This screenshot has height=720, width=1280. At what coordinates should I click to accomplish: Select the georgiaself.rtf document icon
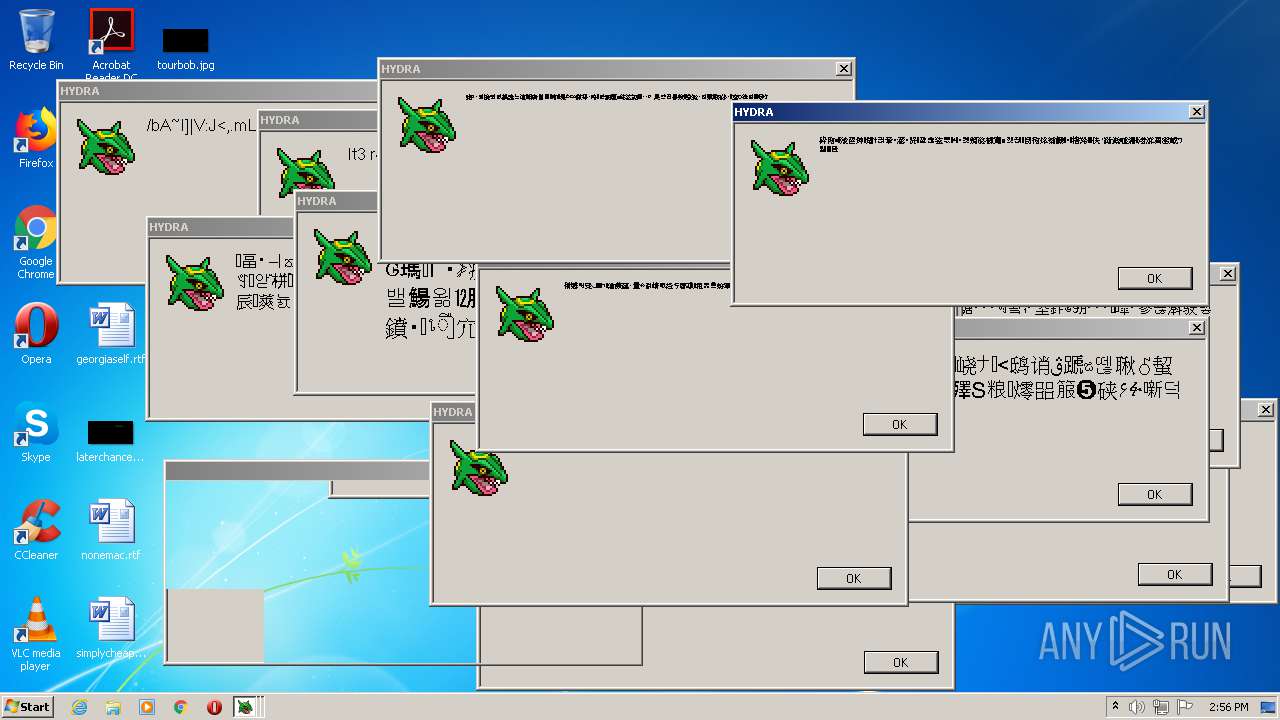(x=111, y=334)
